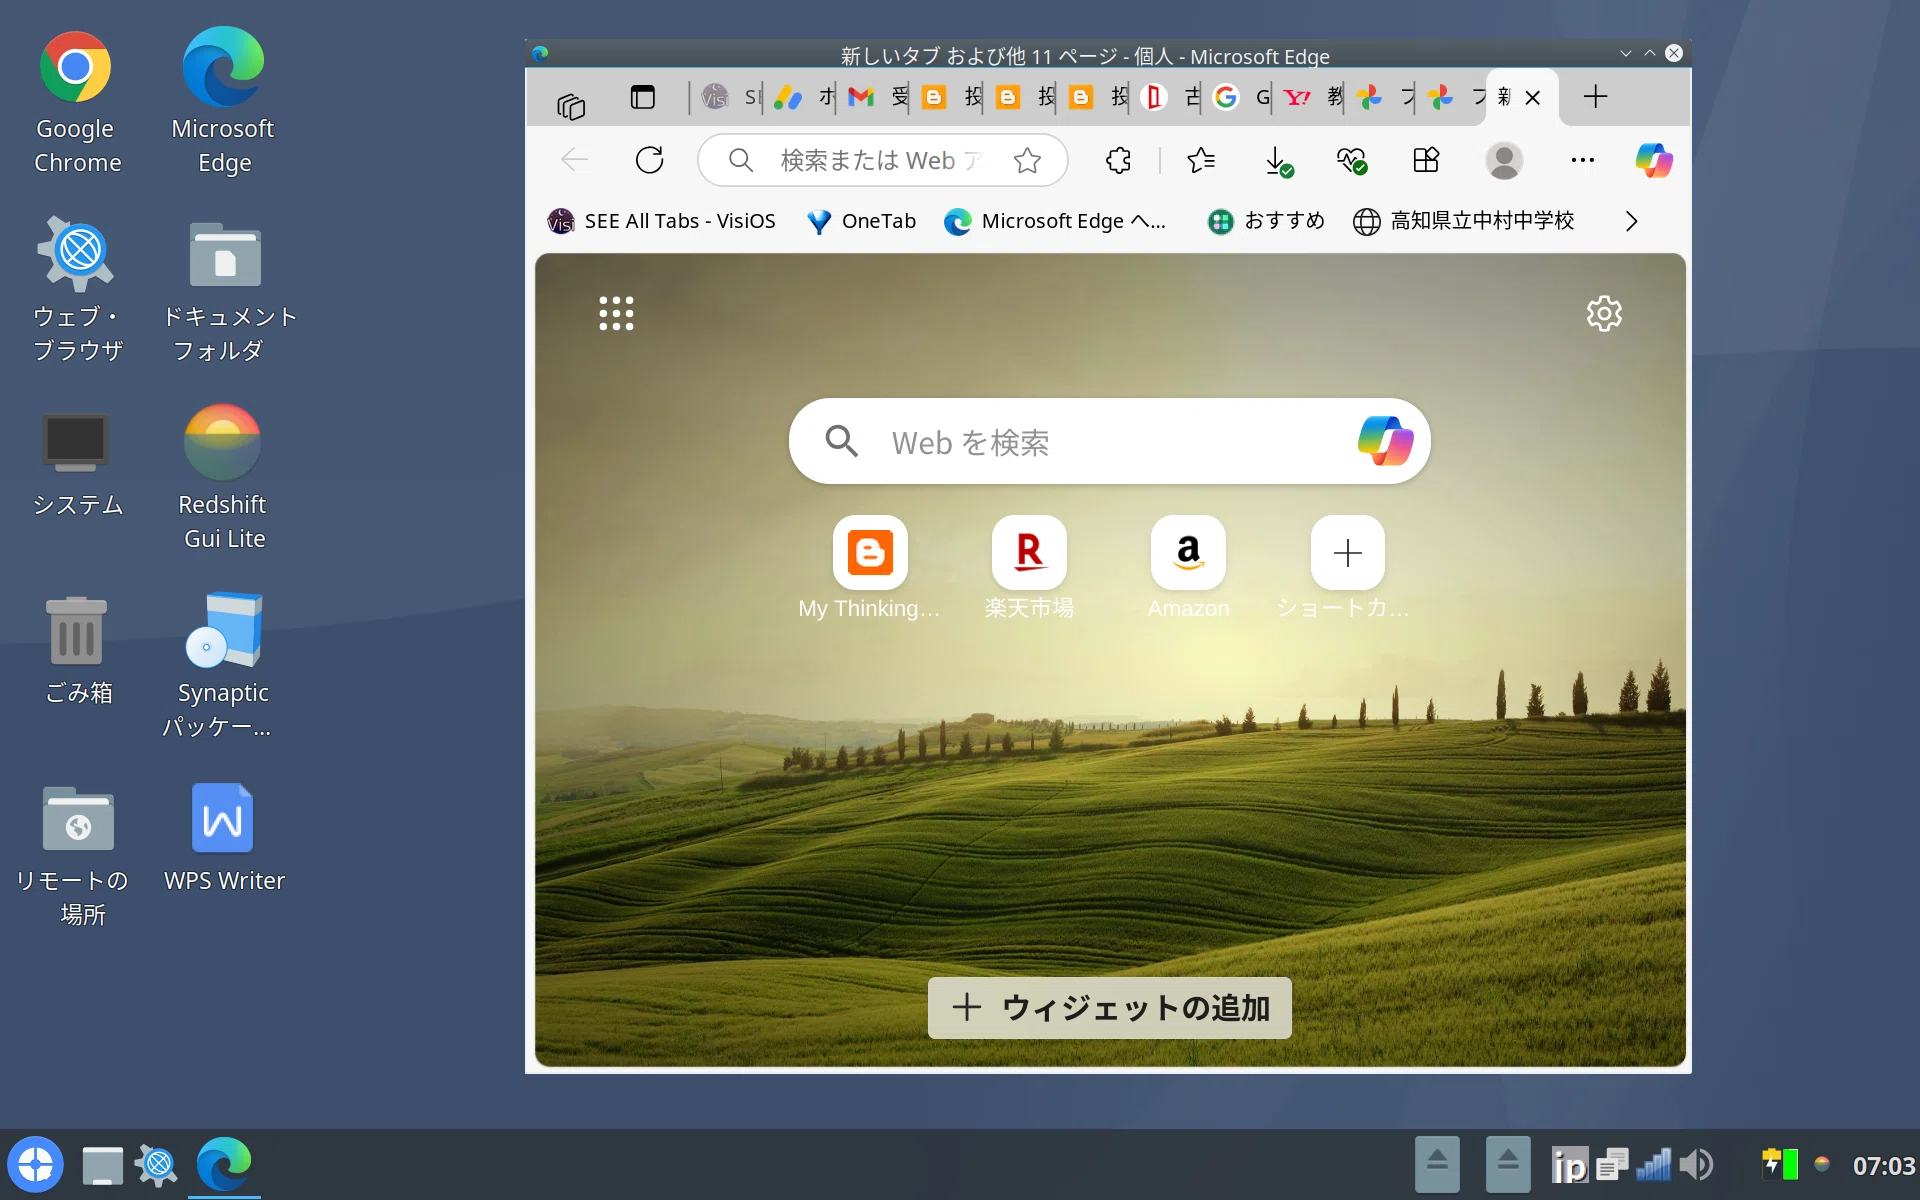The width and height of the screenshot is (1920, 1200).
Task: Open the Favorites list icon
Action: (x=1201, y=160)
